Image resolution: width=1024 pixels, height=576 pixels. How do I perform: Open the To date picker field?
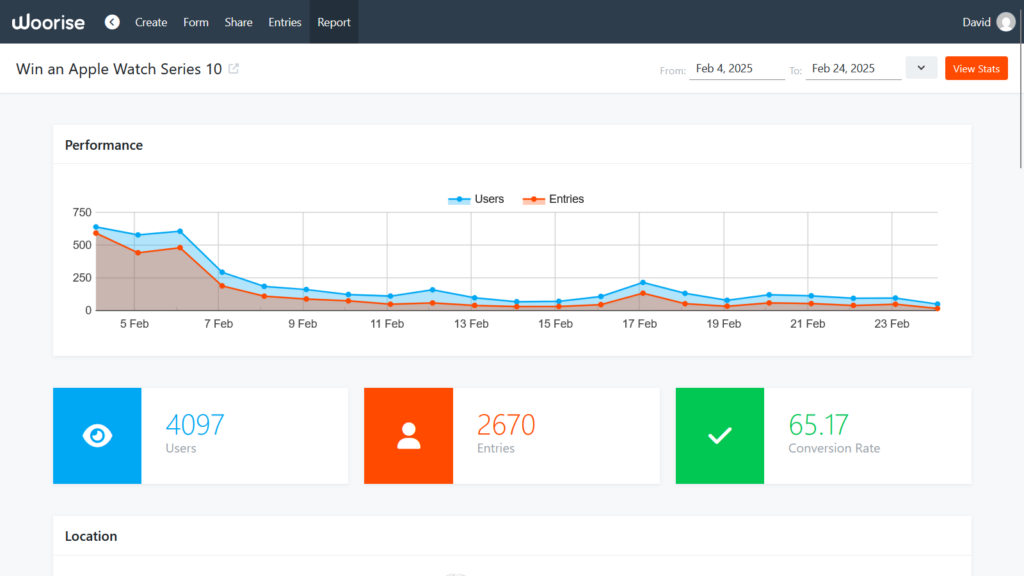pyautogui.click(x=852, y=69)
